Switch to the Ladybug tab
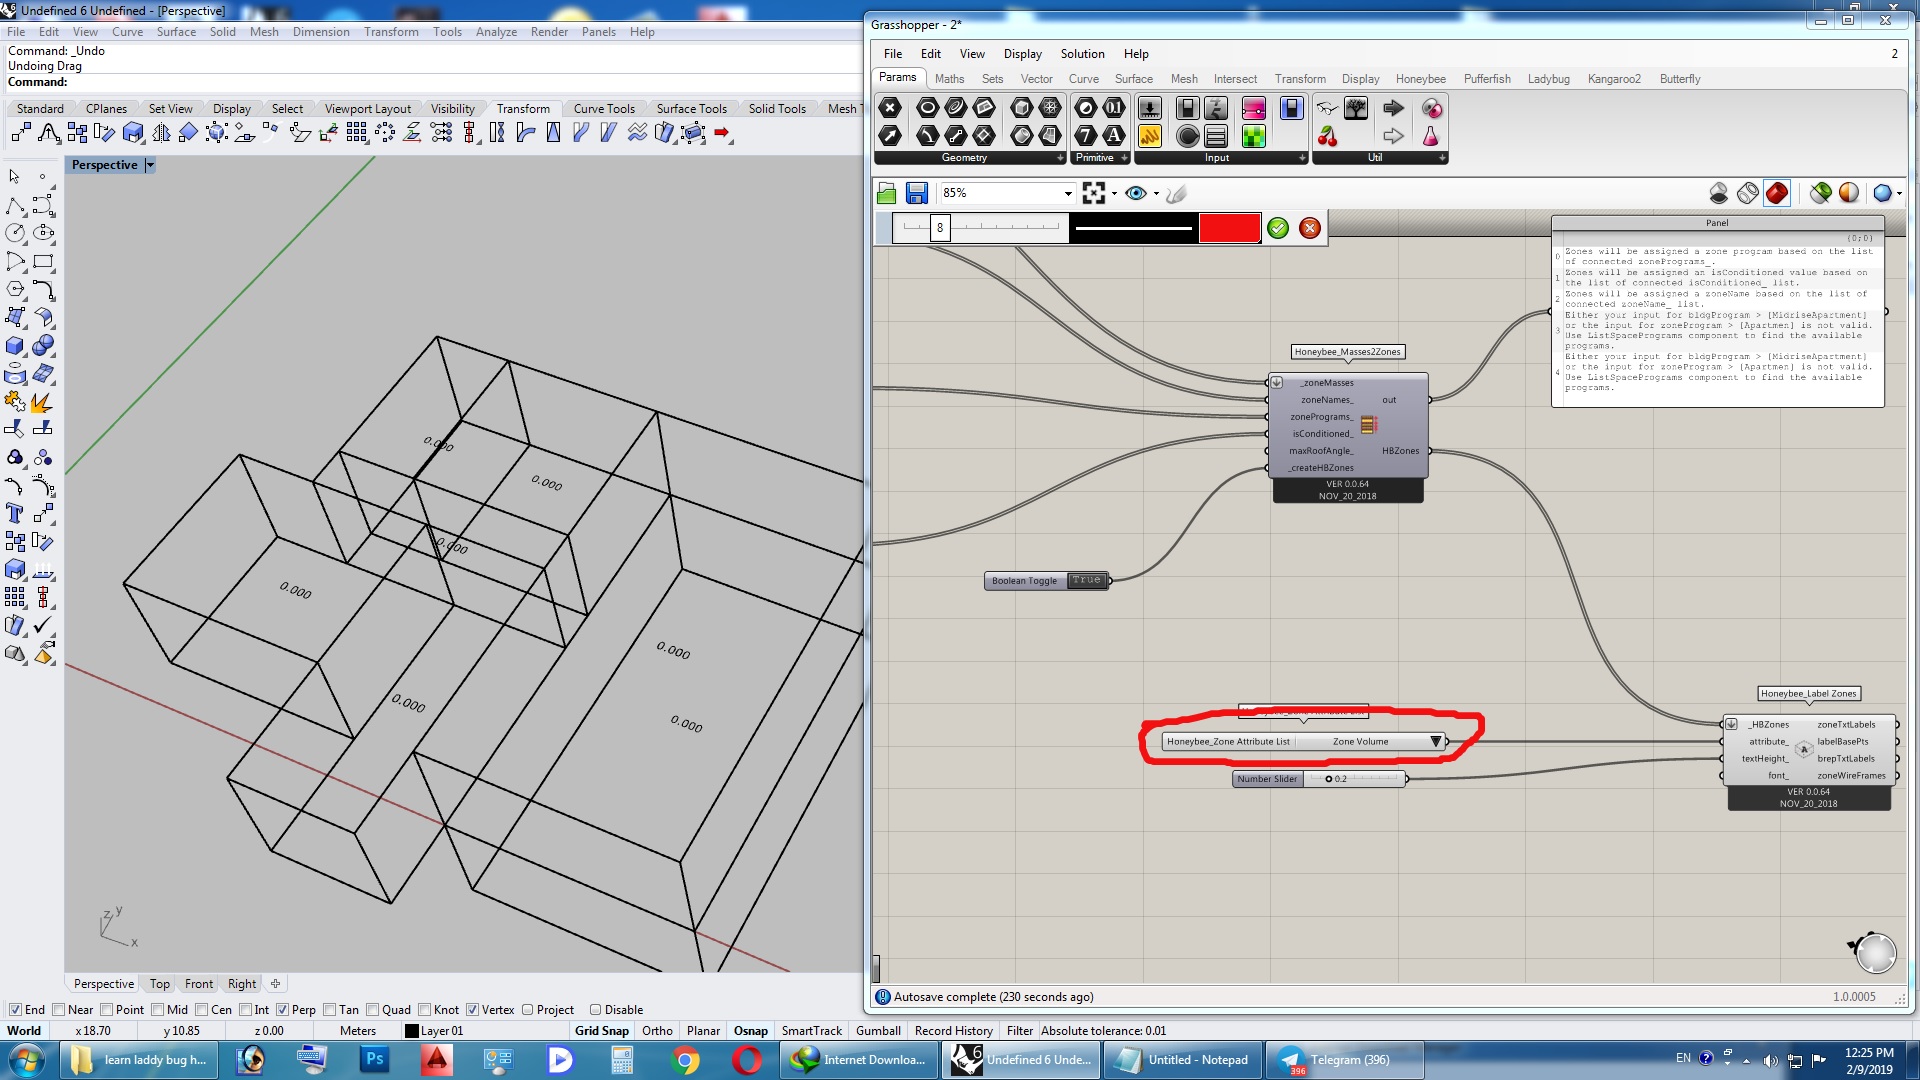1920x1080 pixels. pos(1548,79)
